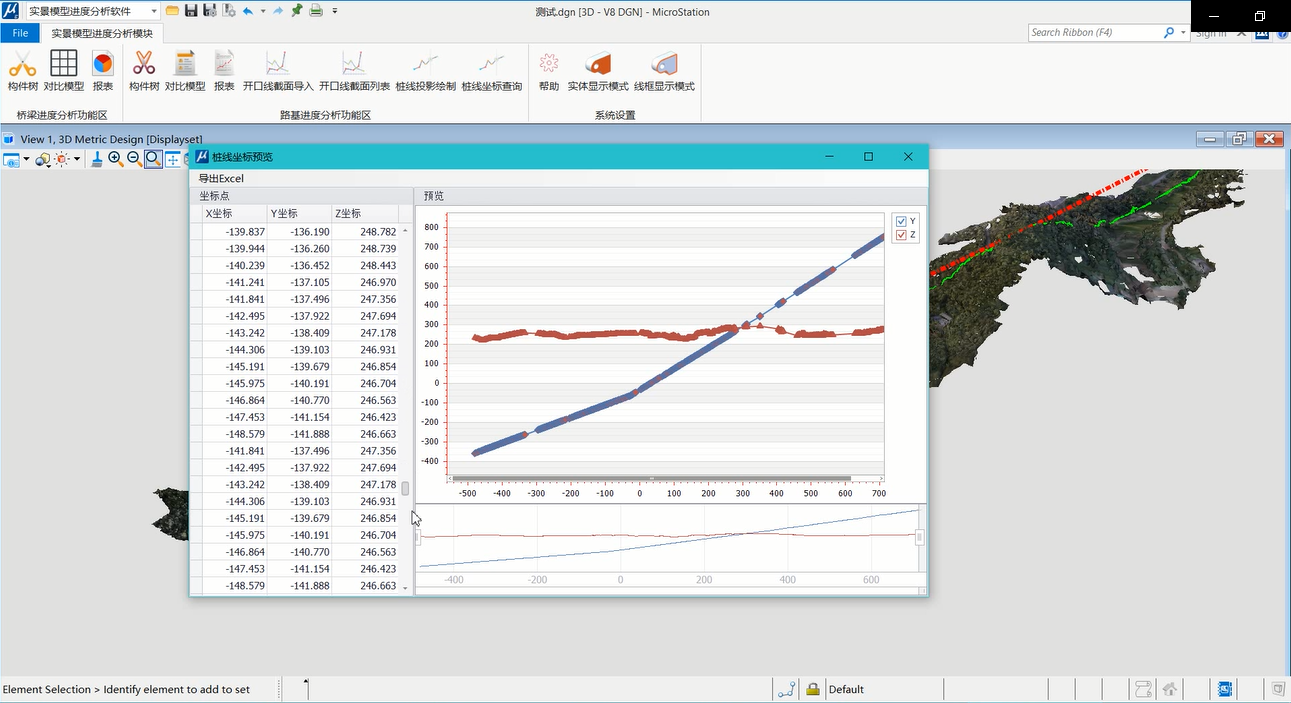Click the Y坐标 column header
This screenshot has height=703, width=1291.
point(298,214)
